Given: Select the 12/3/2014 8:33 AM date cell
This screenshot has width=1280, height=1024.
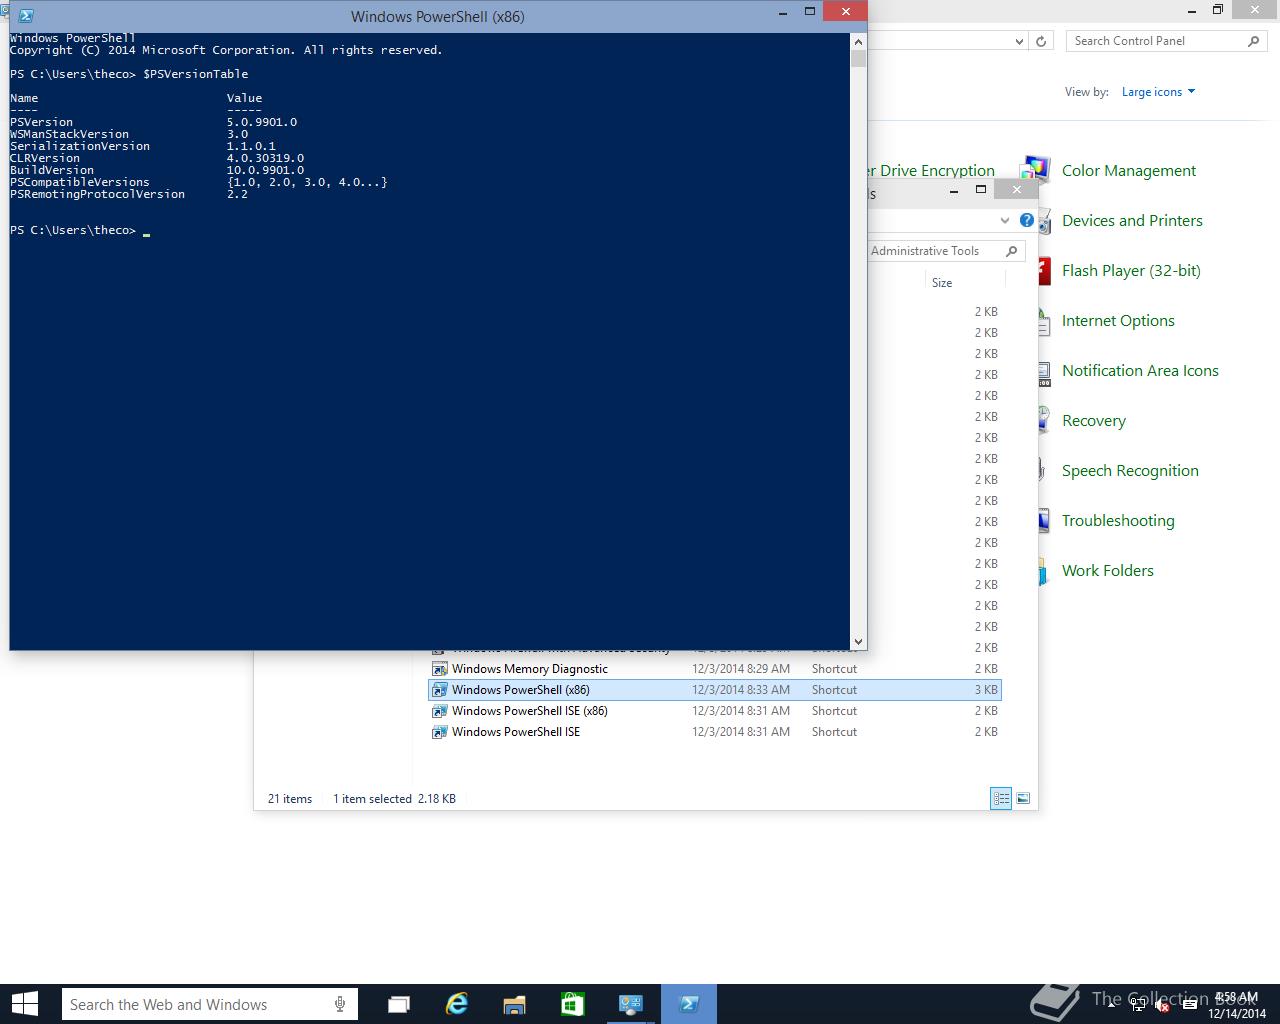Looking at the screenshot, I should (741, 690).
